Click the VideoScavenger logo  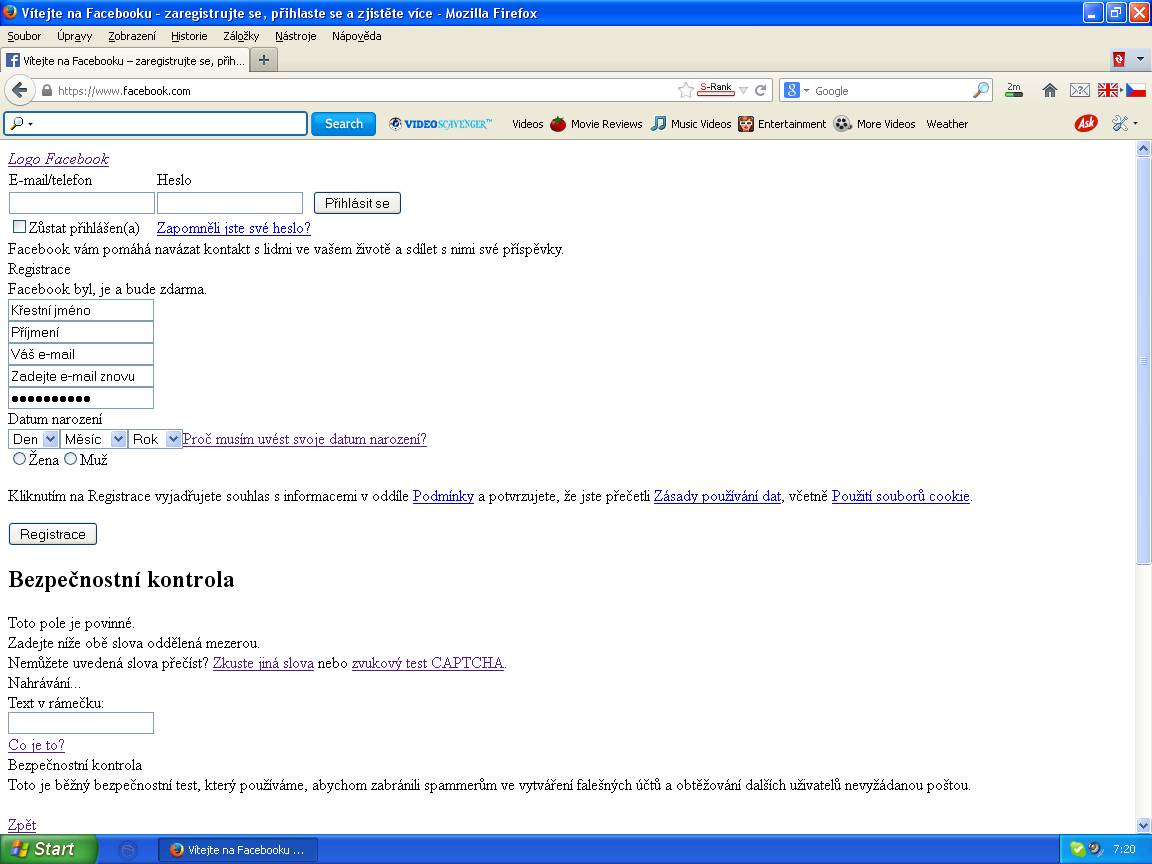click(x=440, y=123)
